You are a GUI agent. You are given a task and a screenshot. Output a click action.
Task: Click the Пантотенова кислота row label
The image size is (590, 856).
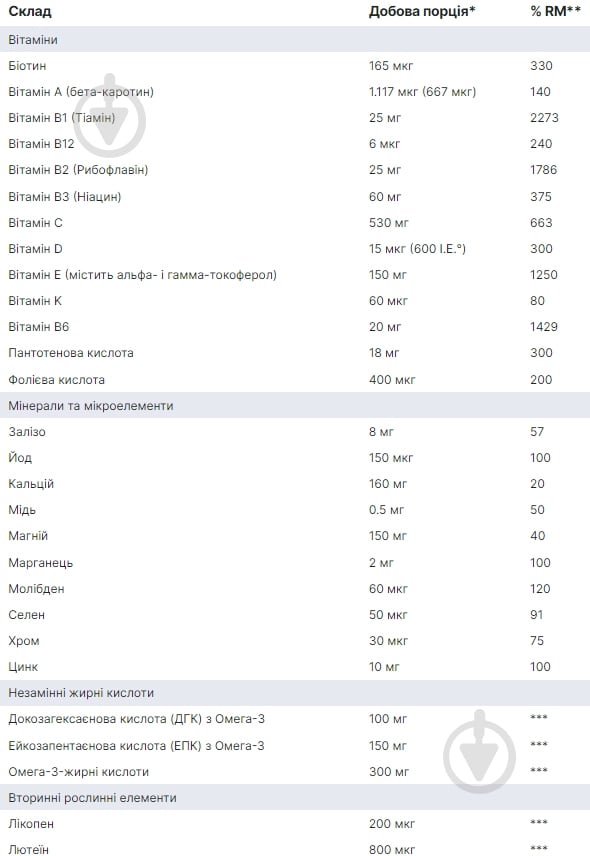tap(71, 353)
